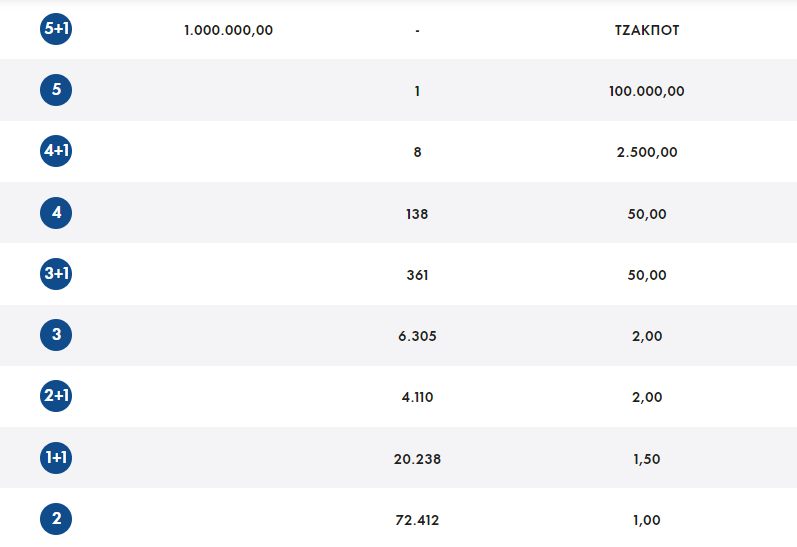
Task: Click the 1.000.000,00 jackpot amount
Action: coord(228,30)
